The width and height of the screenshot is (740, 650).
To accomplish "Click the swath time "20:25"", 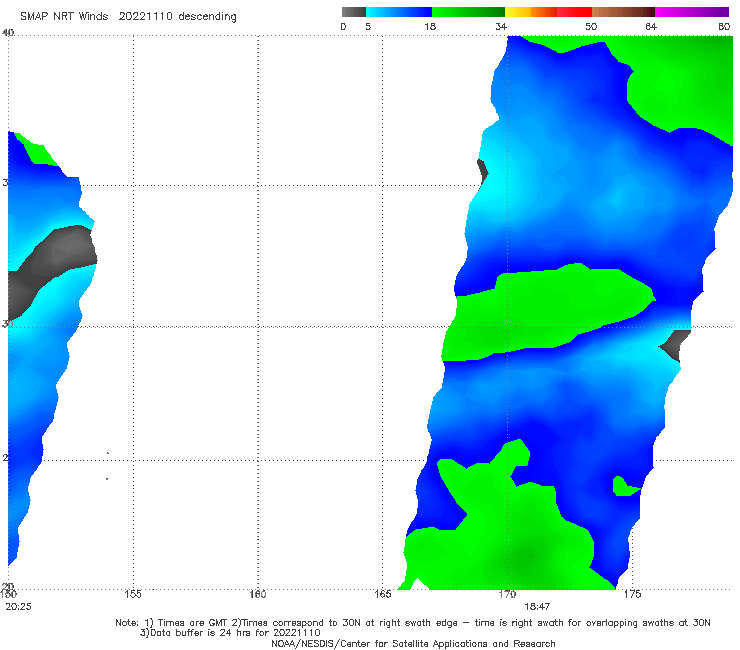I will (18, 607).
